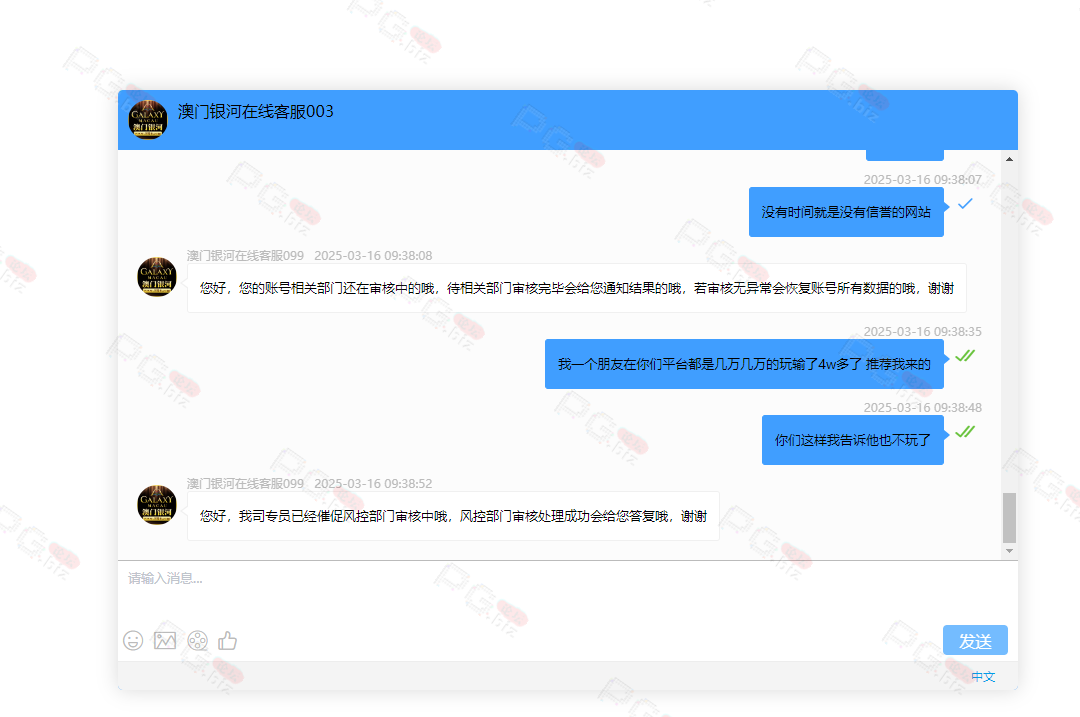
Task: Click the chat scrollbar up arrow
Action: coord(1009,159)
